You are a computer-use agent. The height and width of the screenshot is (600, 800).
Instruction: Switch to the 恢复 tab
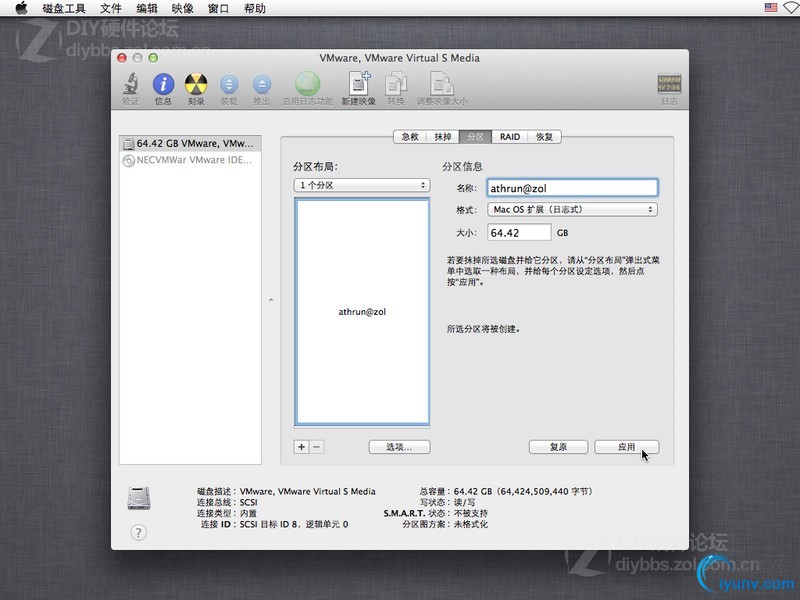point(544,137)
